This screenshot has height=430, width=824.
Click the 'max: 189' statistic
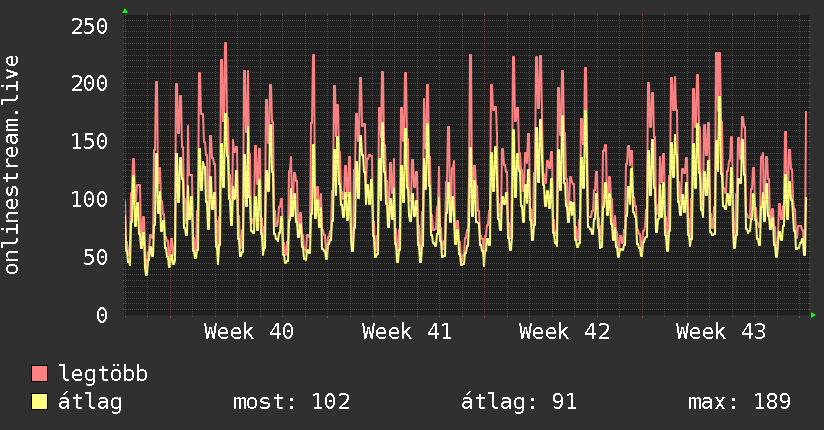[x=739, y=402]
